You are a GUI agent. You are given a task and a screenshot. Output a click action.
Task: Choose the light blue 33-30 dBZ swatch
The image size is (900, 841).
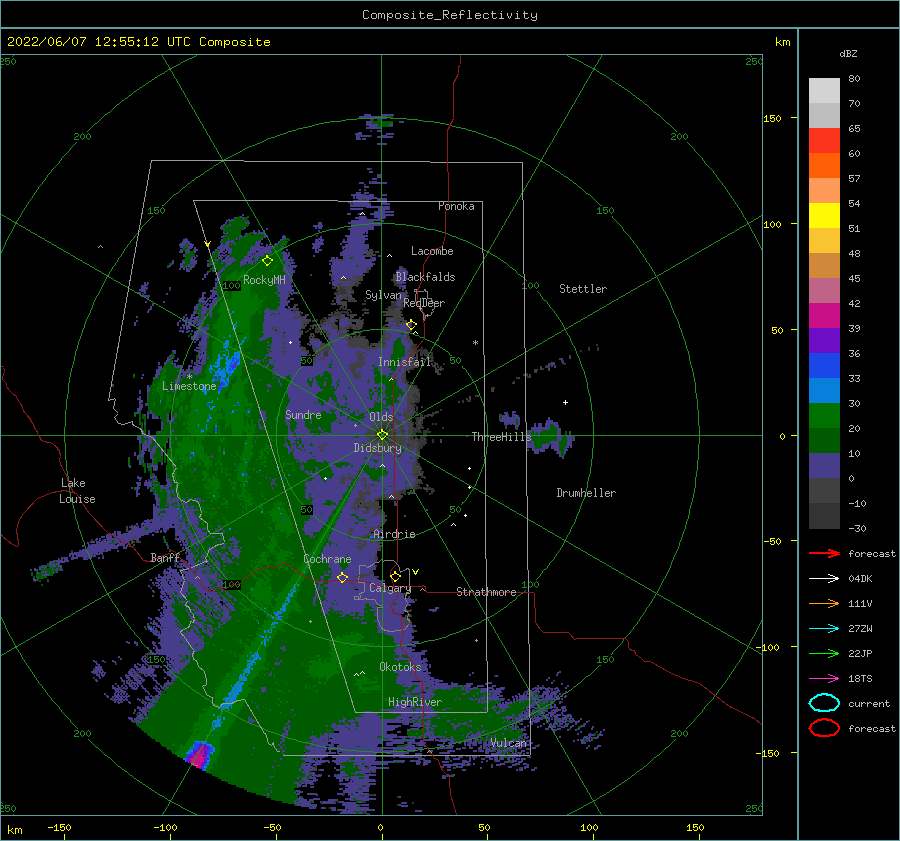pyautogui.click(x=824, y=390)
